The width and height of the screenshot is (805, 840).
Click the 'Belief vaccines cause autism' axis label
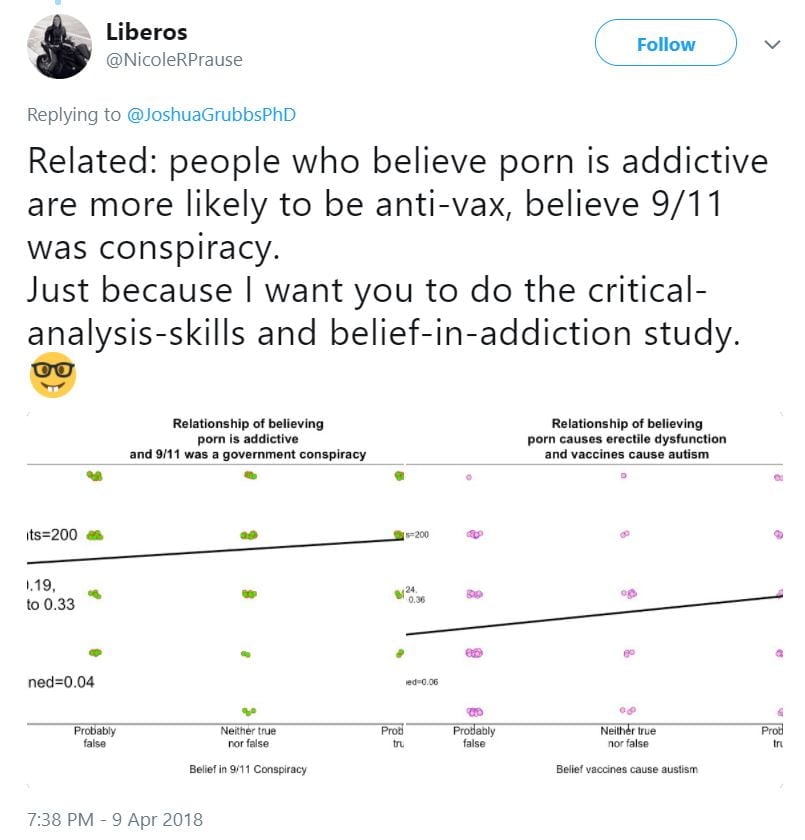tap(626, 769)
